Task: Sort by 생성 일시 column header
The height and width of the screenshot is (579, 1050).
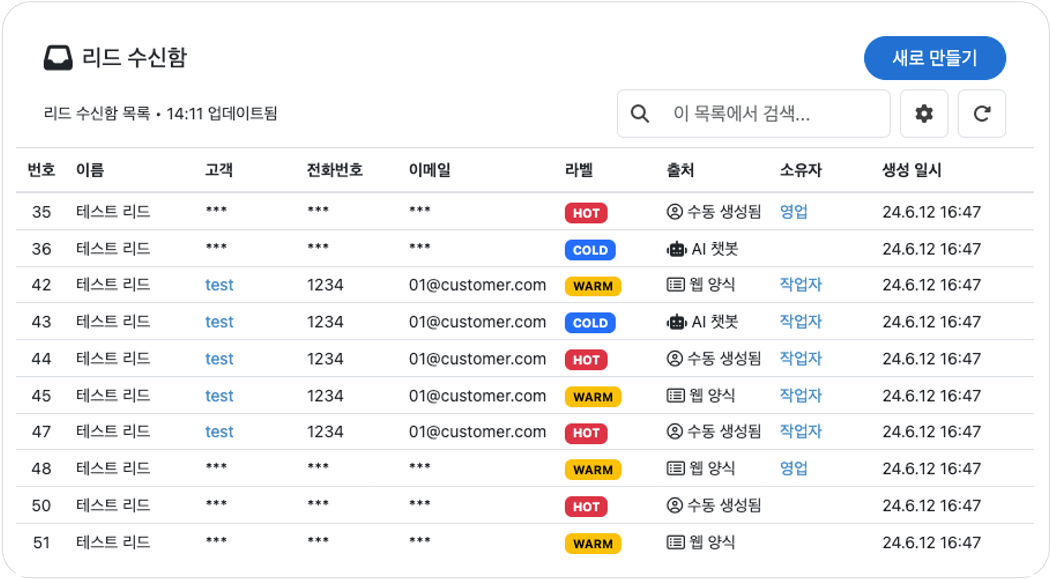Action: click(x=911, y=170)
